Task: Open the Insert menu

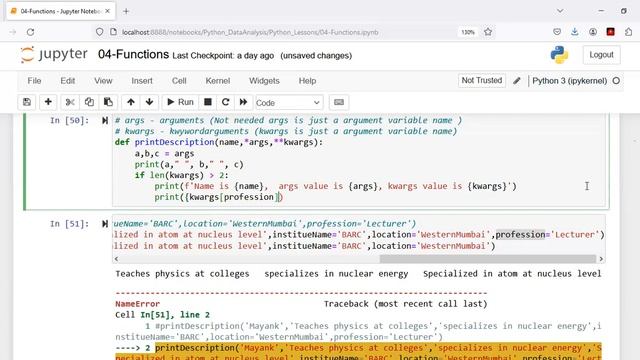Action: 142,81
